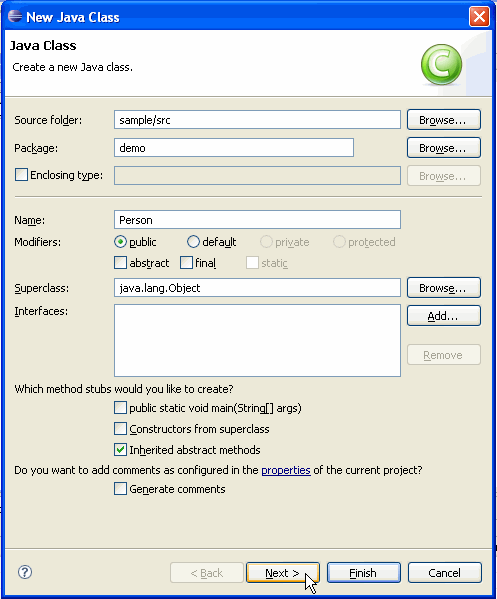Click the Package input field
The image size is (497, 599).
[234, 147]
